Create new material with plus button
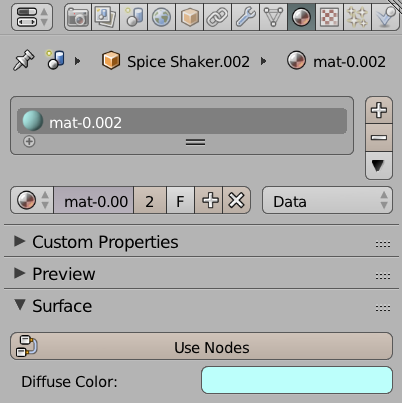This screenshot has width=402, height=403. coord(210,200)
